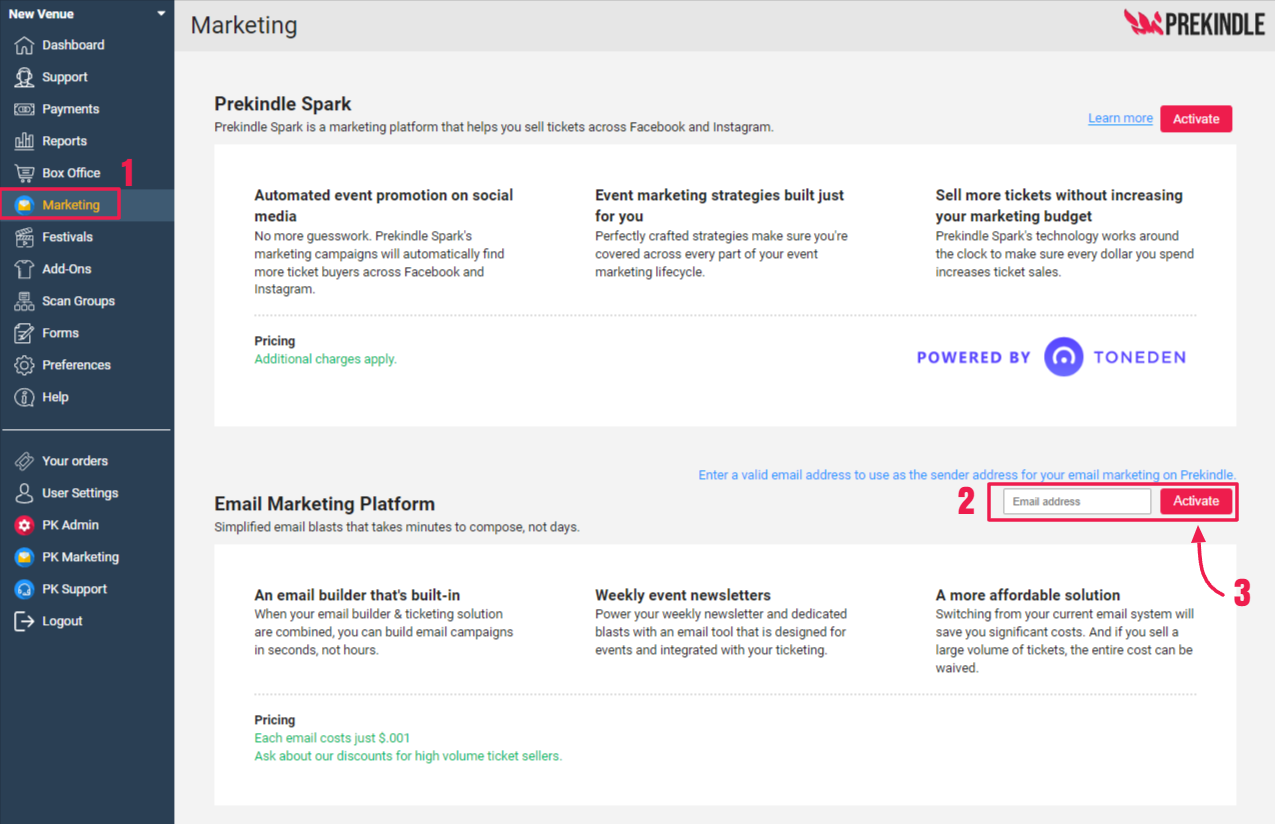
Task: Activate the Email Marketing Platform
Action: coord(1196,501)
